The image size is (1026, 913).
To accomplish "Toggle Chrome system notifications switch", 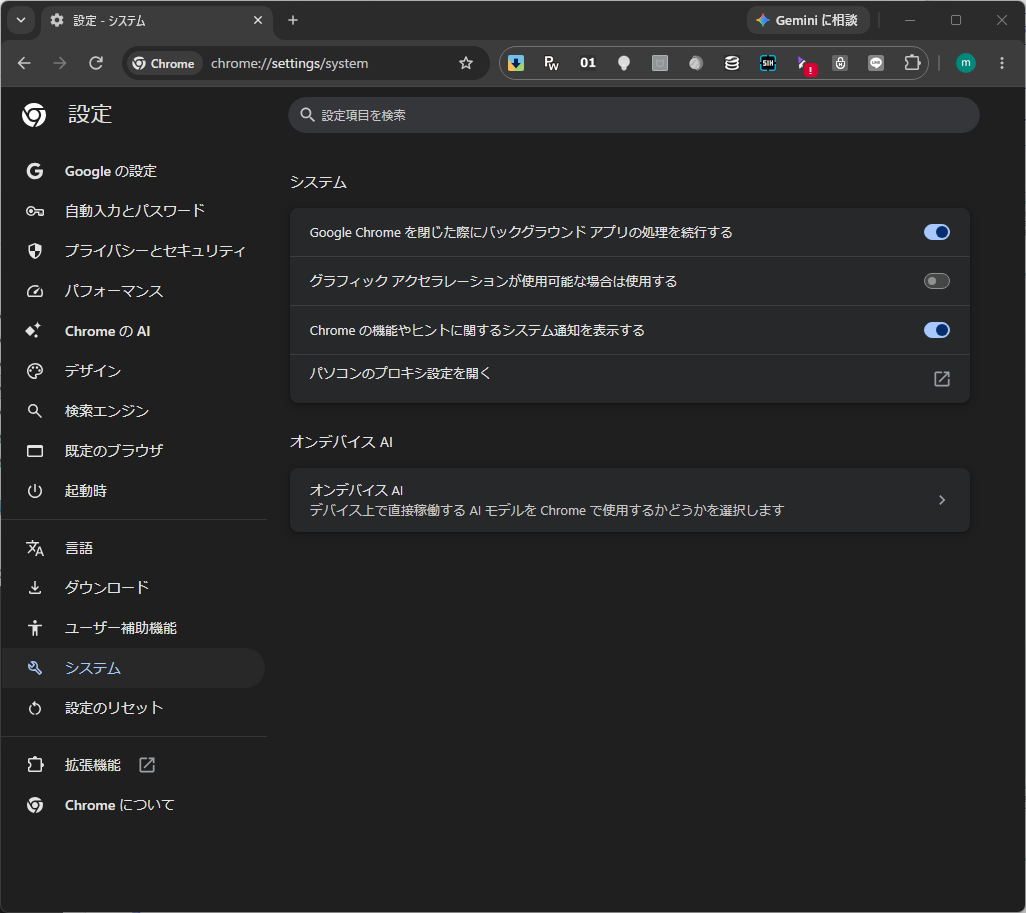I will coord(936,331).
